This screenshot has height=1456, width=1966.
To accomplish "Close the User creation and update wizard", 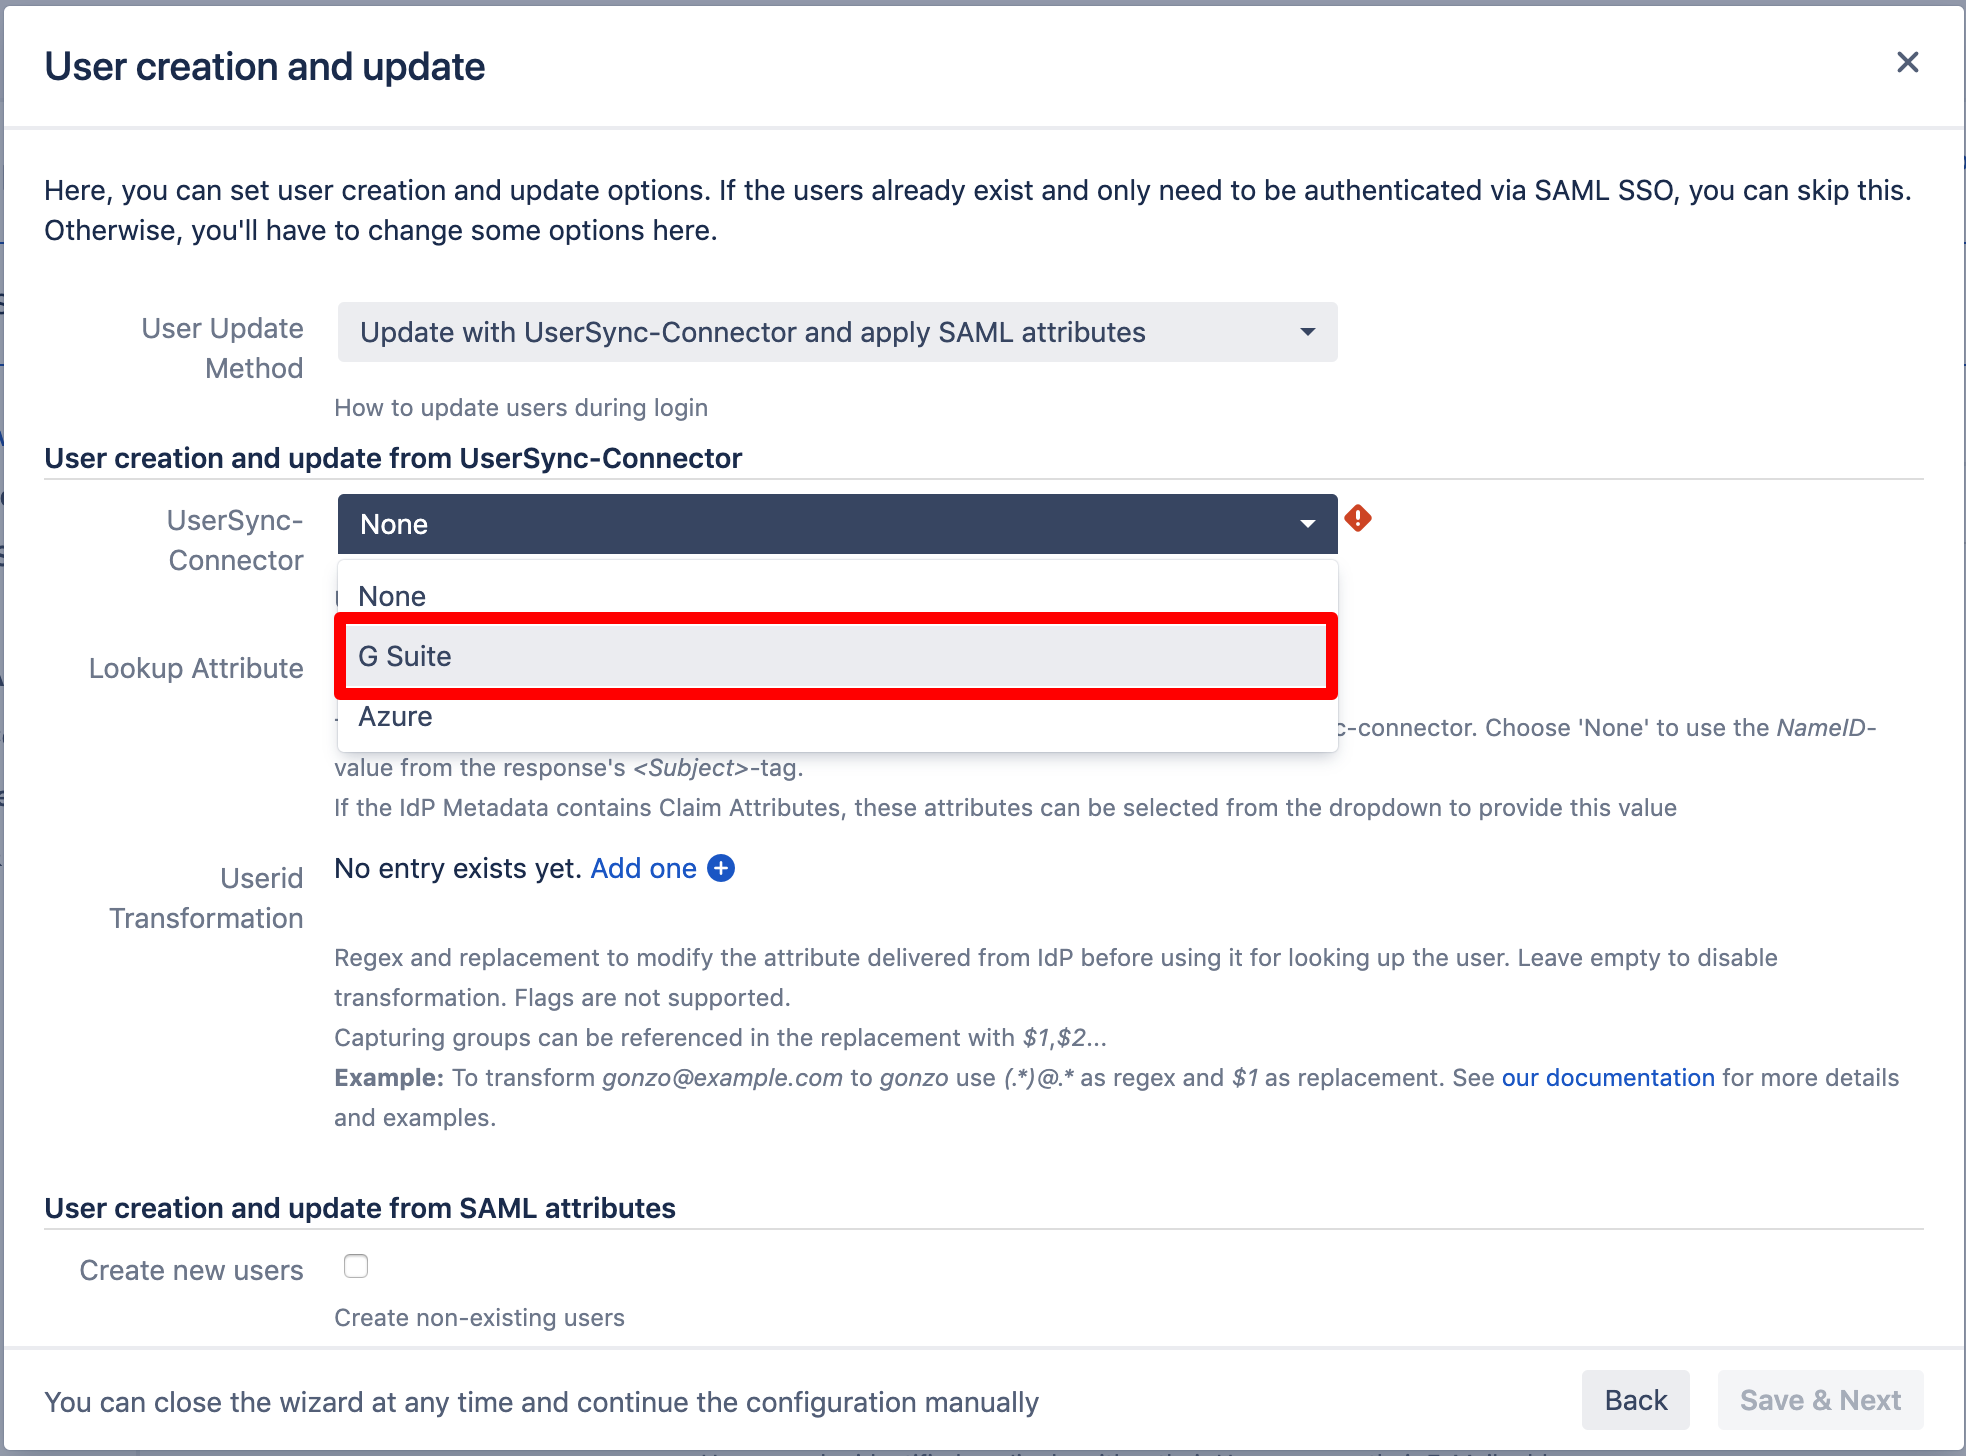I will 1907,63.
